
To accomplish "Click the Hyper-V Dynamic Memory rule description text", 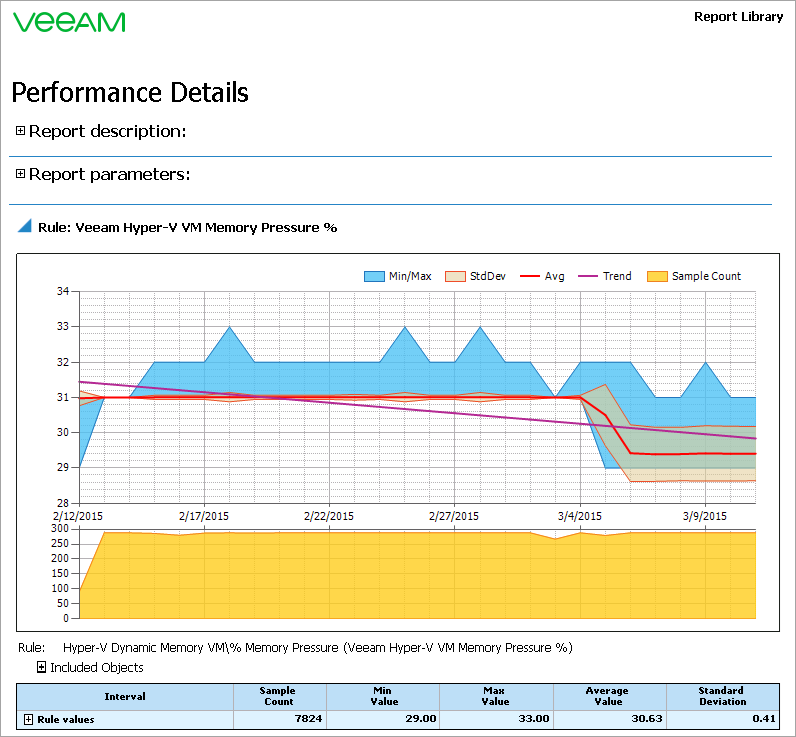I will click(318, 648).
